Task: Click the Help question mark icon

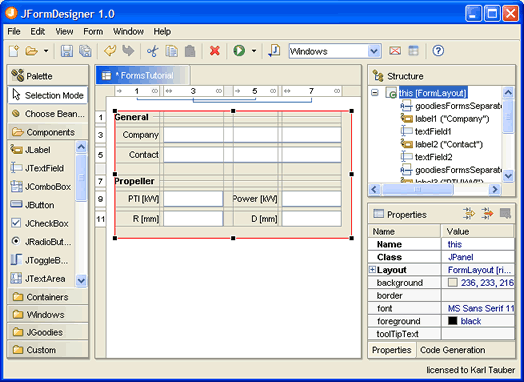Action: click(x=438, y=51)
